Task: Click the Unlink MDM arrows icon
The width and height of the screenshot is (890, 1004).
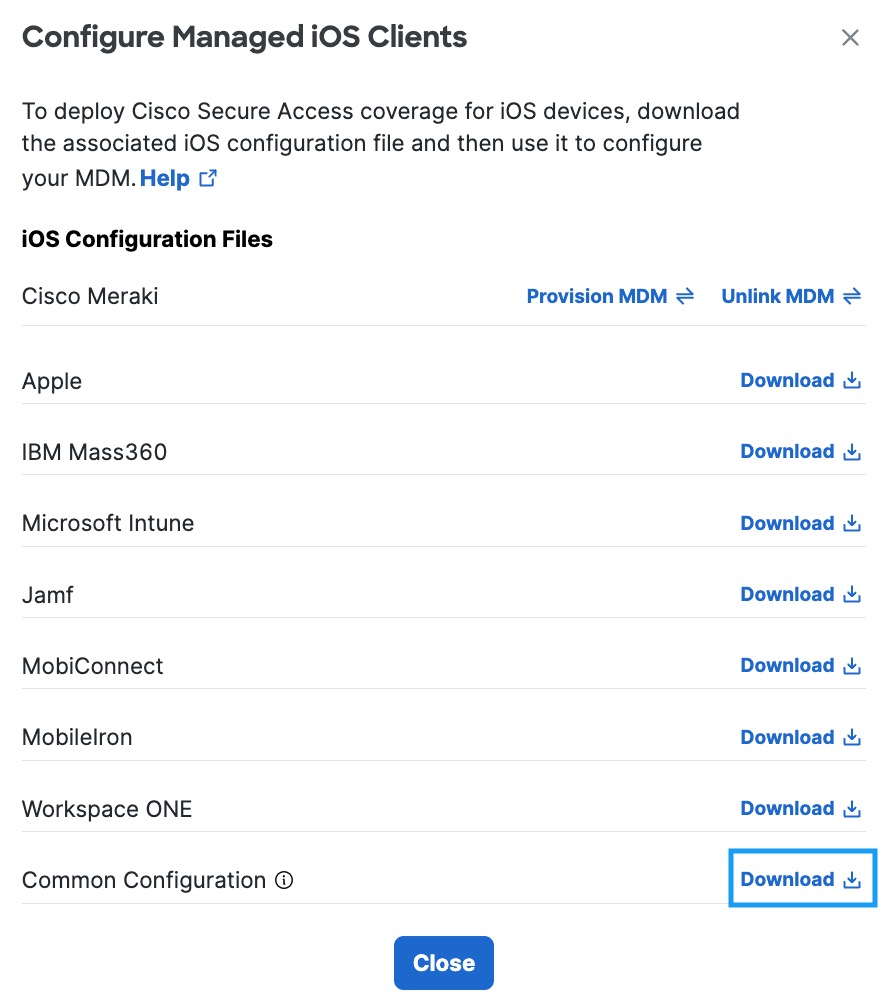Action: (852, 296)
